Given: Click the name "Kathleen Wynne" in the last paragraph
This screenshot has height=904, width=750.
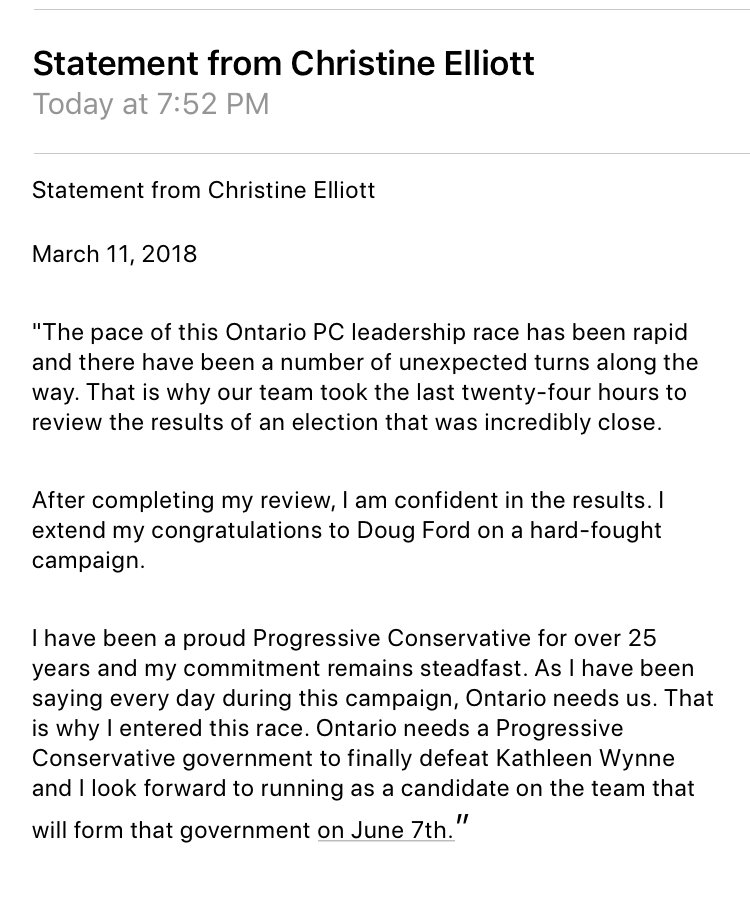Looking at the screenshot, I should tap(585, 758).
